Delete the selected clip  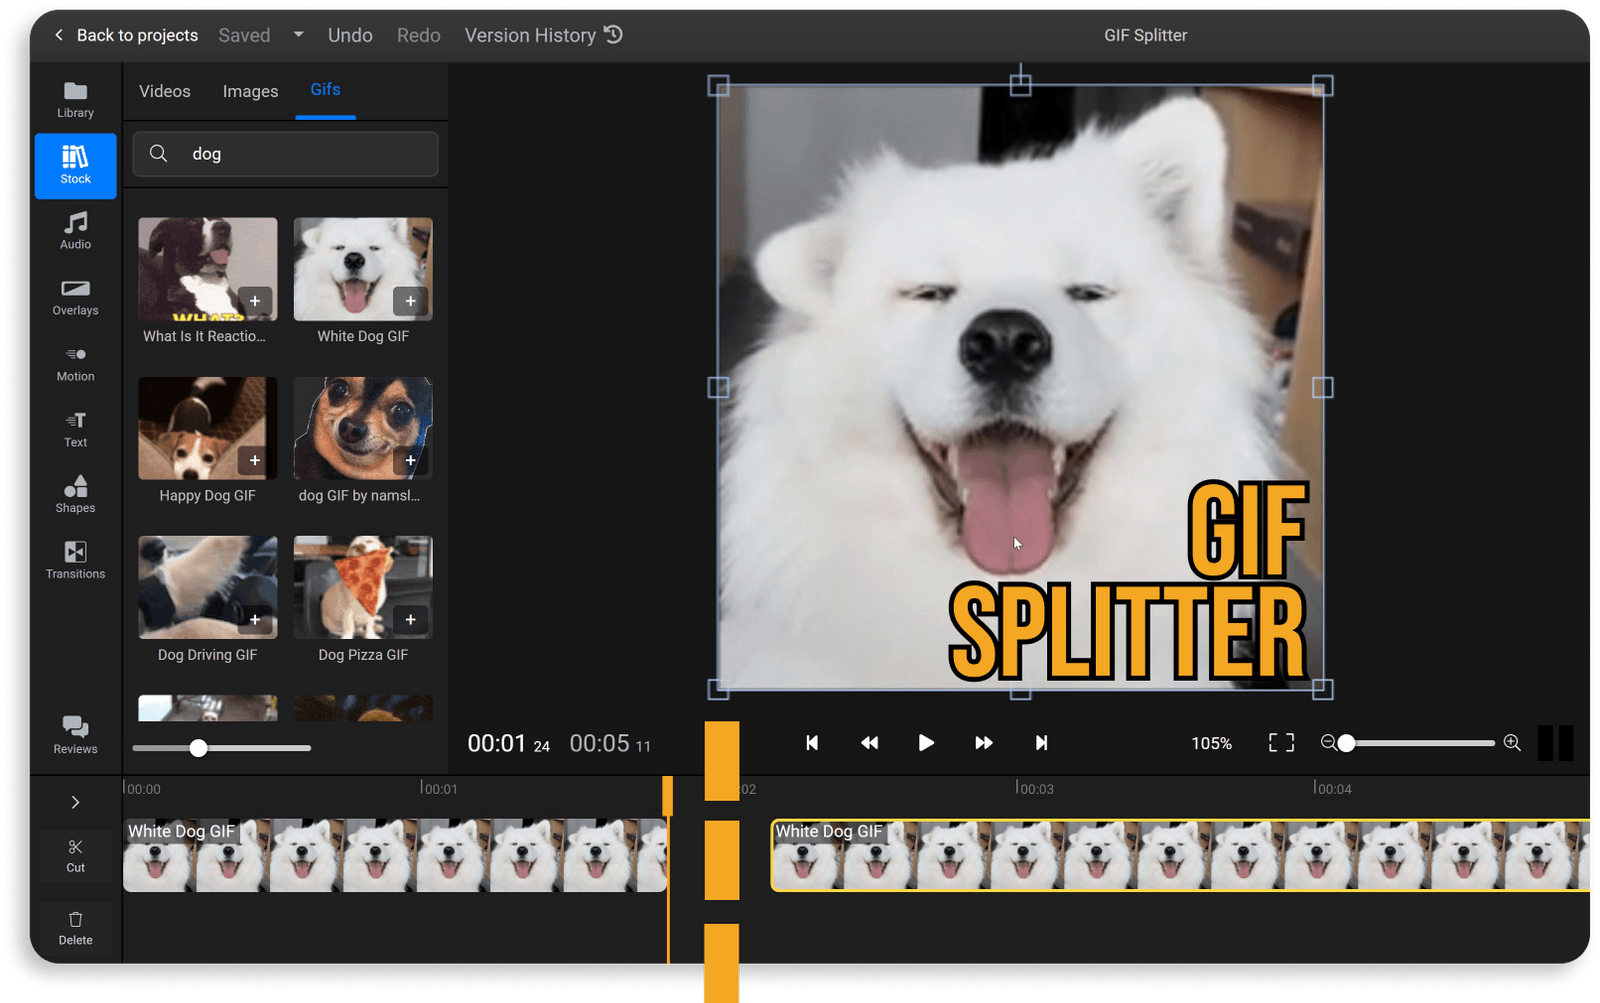coord(75,928)
